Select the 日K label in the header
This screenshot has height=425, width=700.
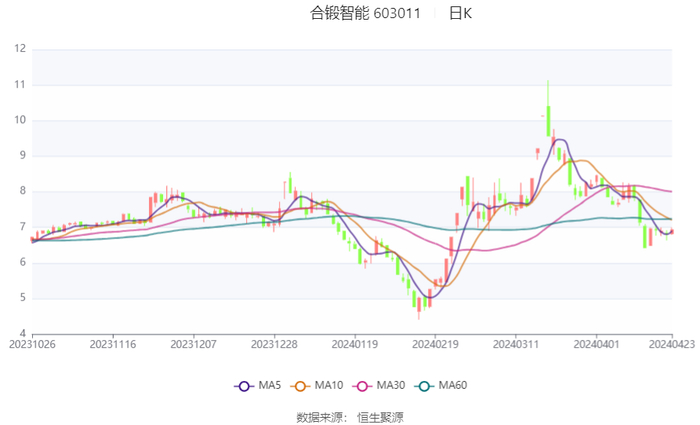460,14
